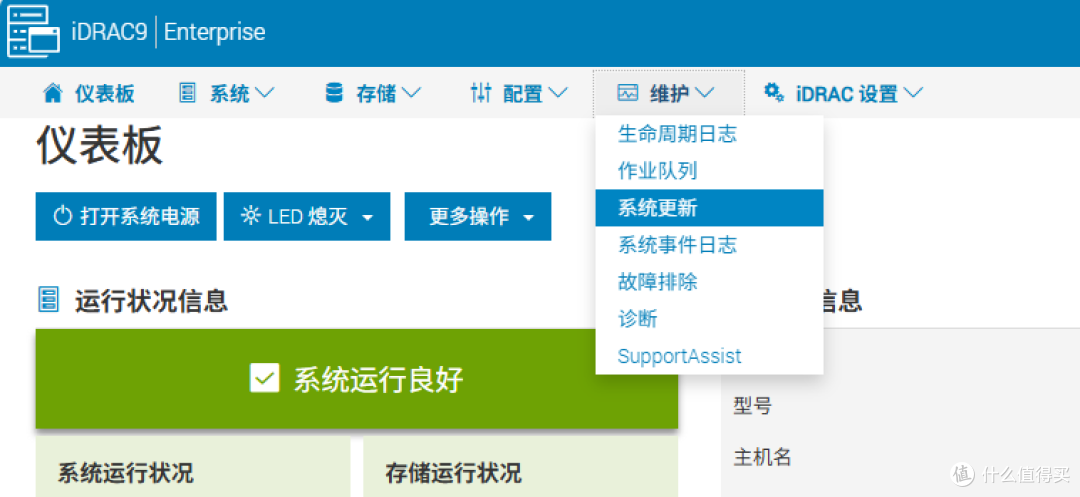The height and width of the screenshot is (497, 1080).
Task: Click the 更多操作 button label
Action: point(469,217)
